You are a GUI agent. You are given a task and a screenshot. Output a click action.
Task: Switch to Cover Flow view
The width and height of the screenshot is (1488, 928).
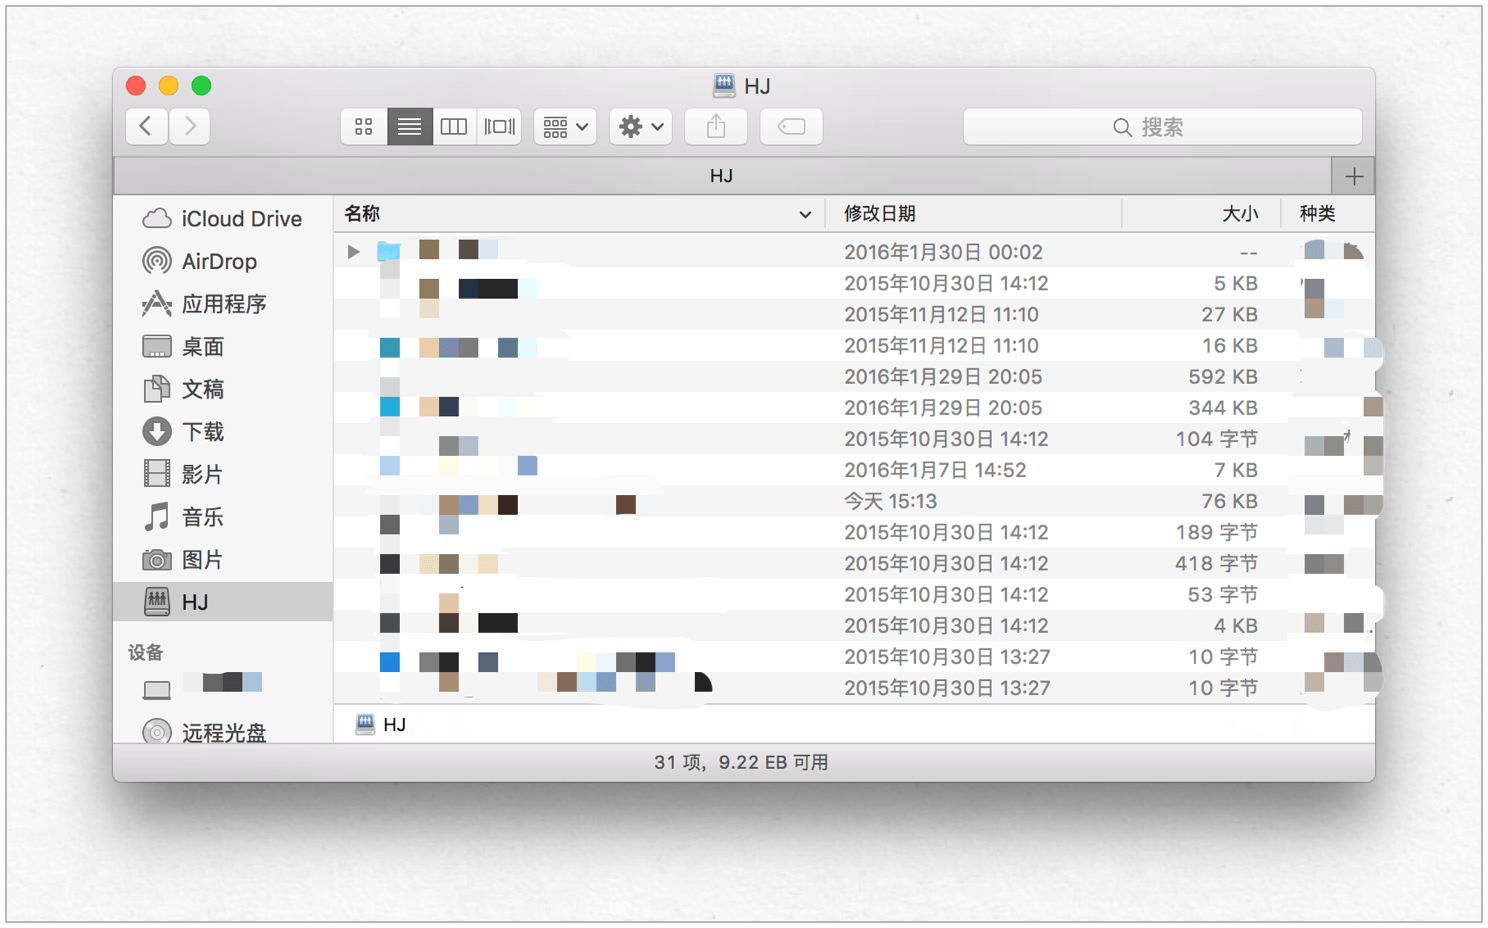pyautogui.click(x=499, y=127)
